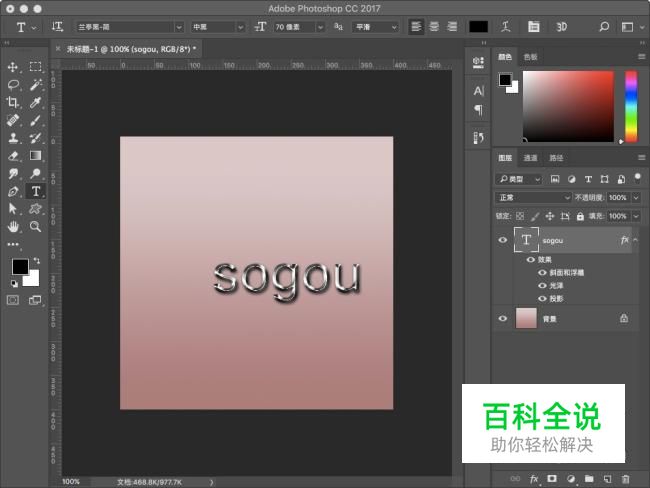Open the layer fill dropdown arrow

(636, 216)
